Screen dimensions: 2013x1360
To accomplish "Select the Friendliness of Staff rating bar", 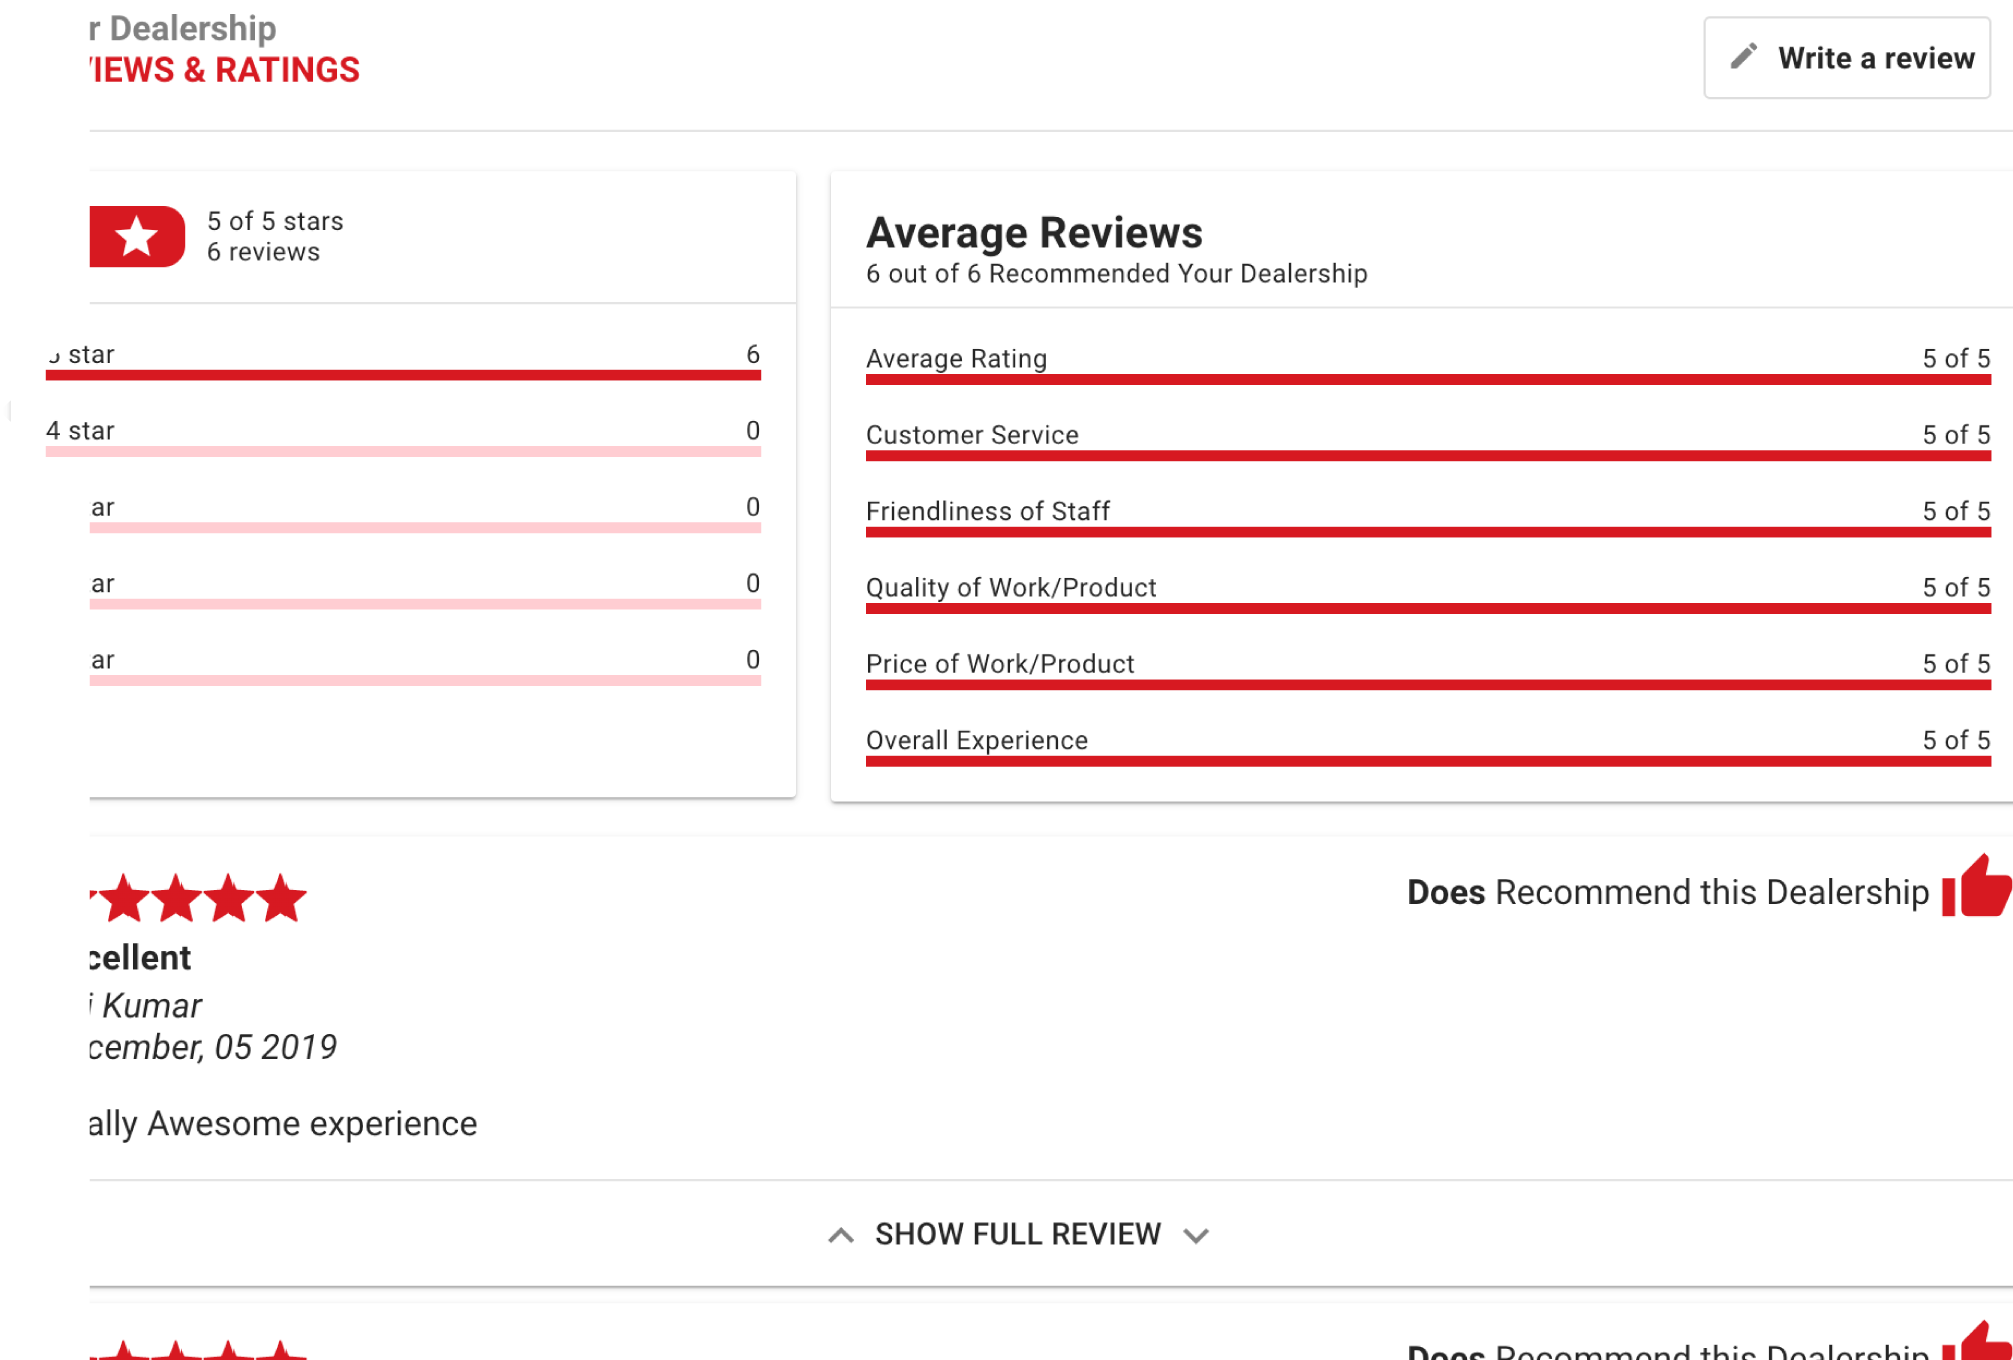I will click(x=1427, y=532).
